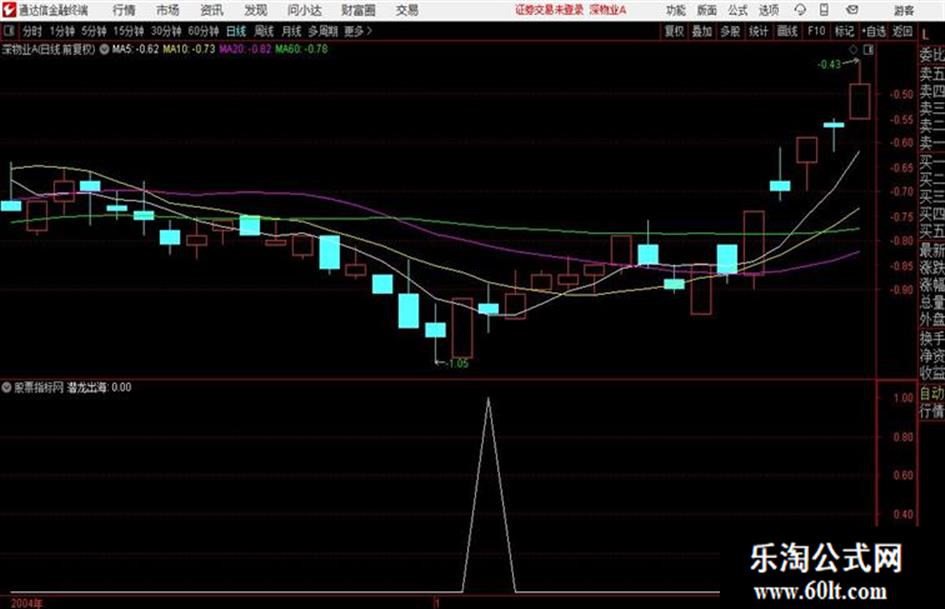Click the 行情 label in side panel

pos(932,411)
